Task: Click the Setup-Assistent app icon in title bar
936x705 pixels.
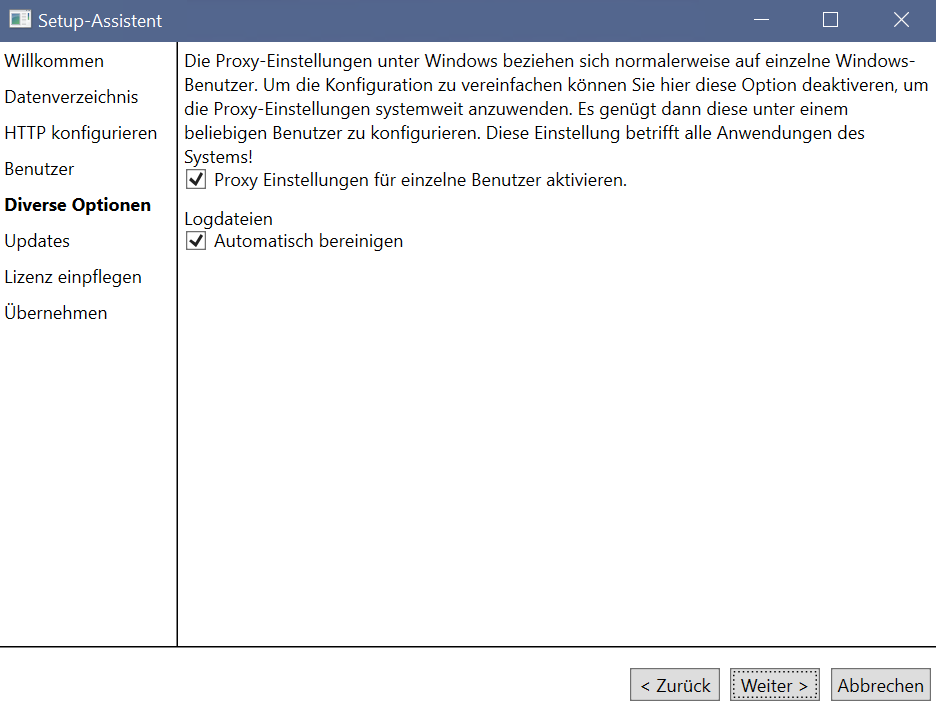Action: click(20, 20)
